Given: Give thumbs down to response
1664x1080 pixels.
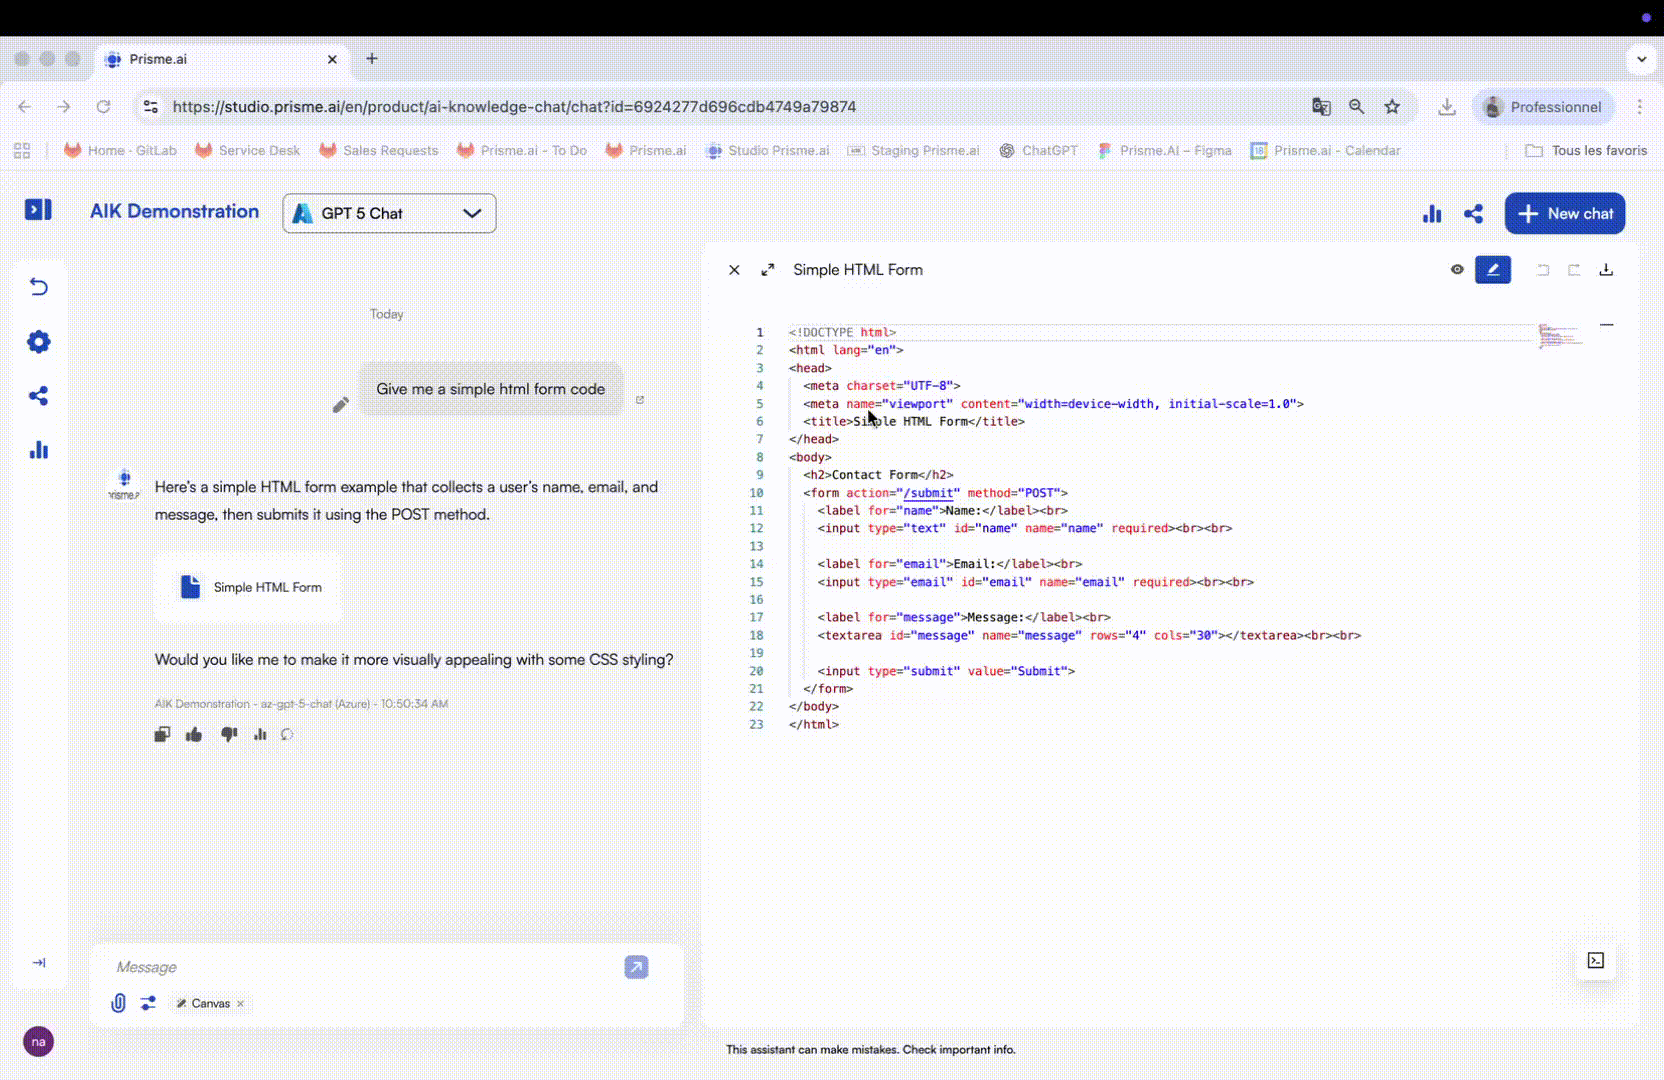Looking at the screenshot, I should [229, 734].
